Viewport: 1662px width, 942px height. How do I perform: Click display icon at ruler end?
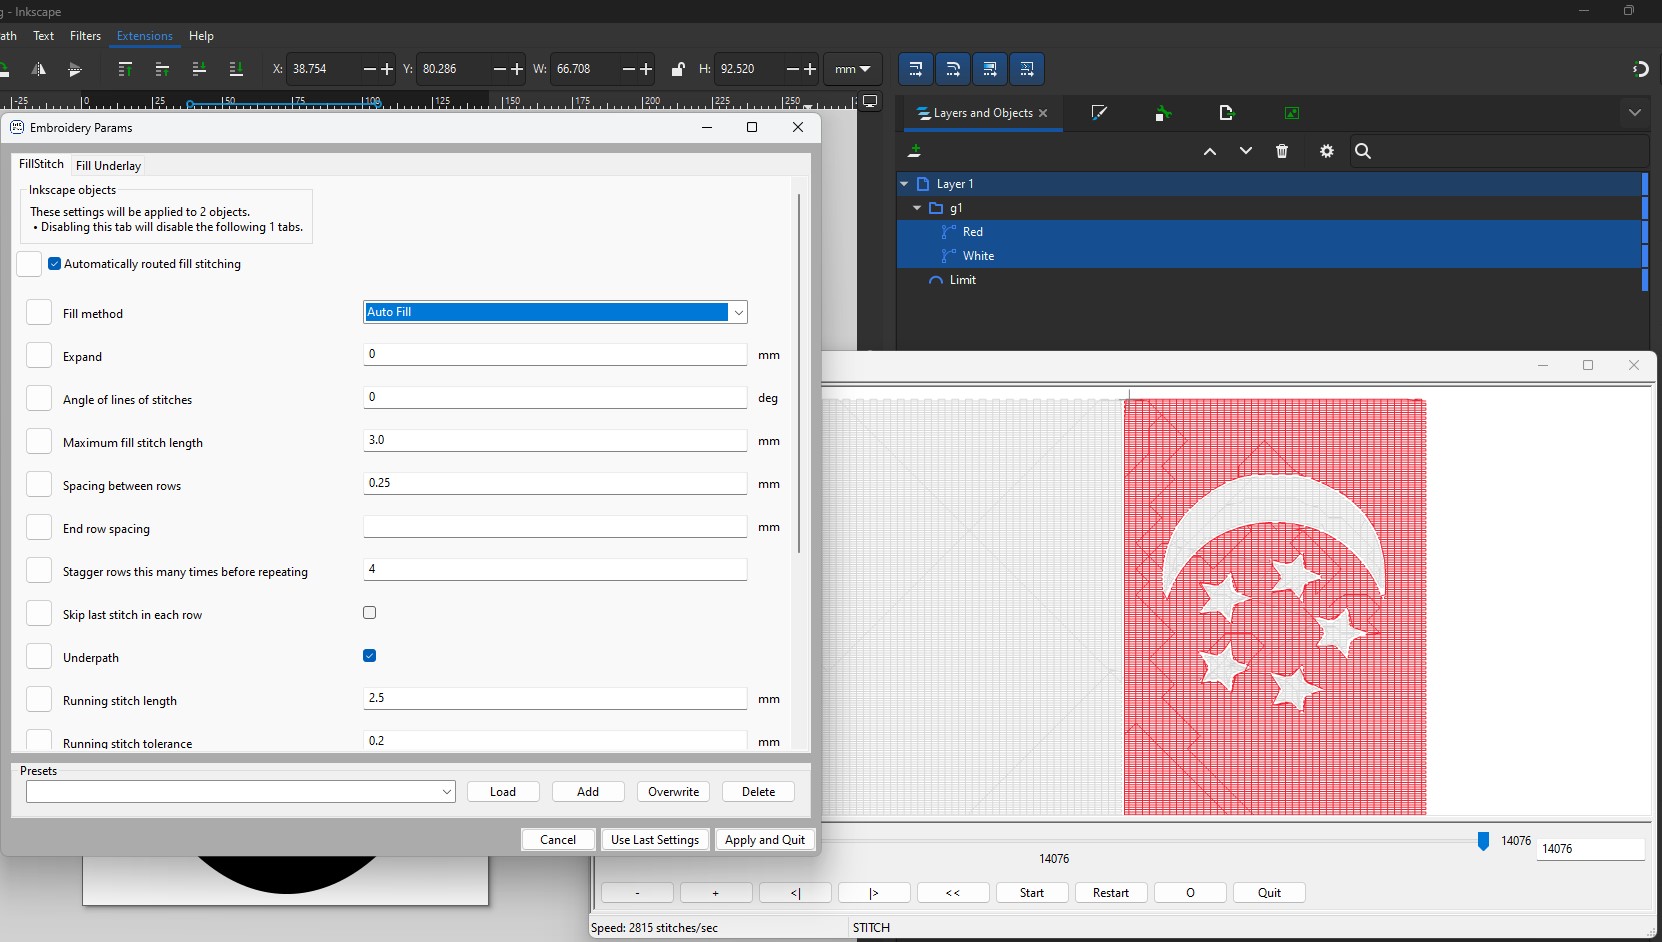(870, 102)
